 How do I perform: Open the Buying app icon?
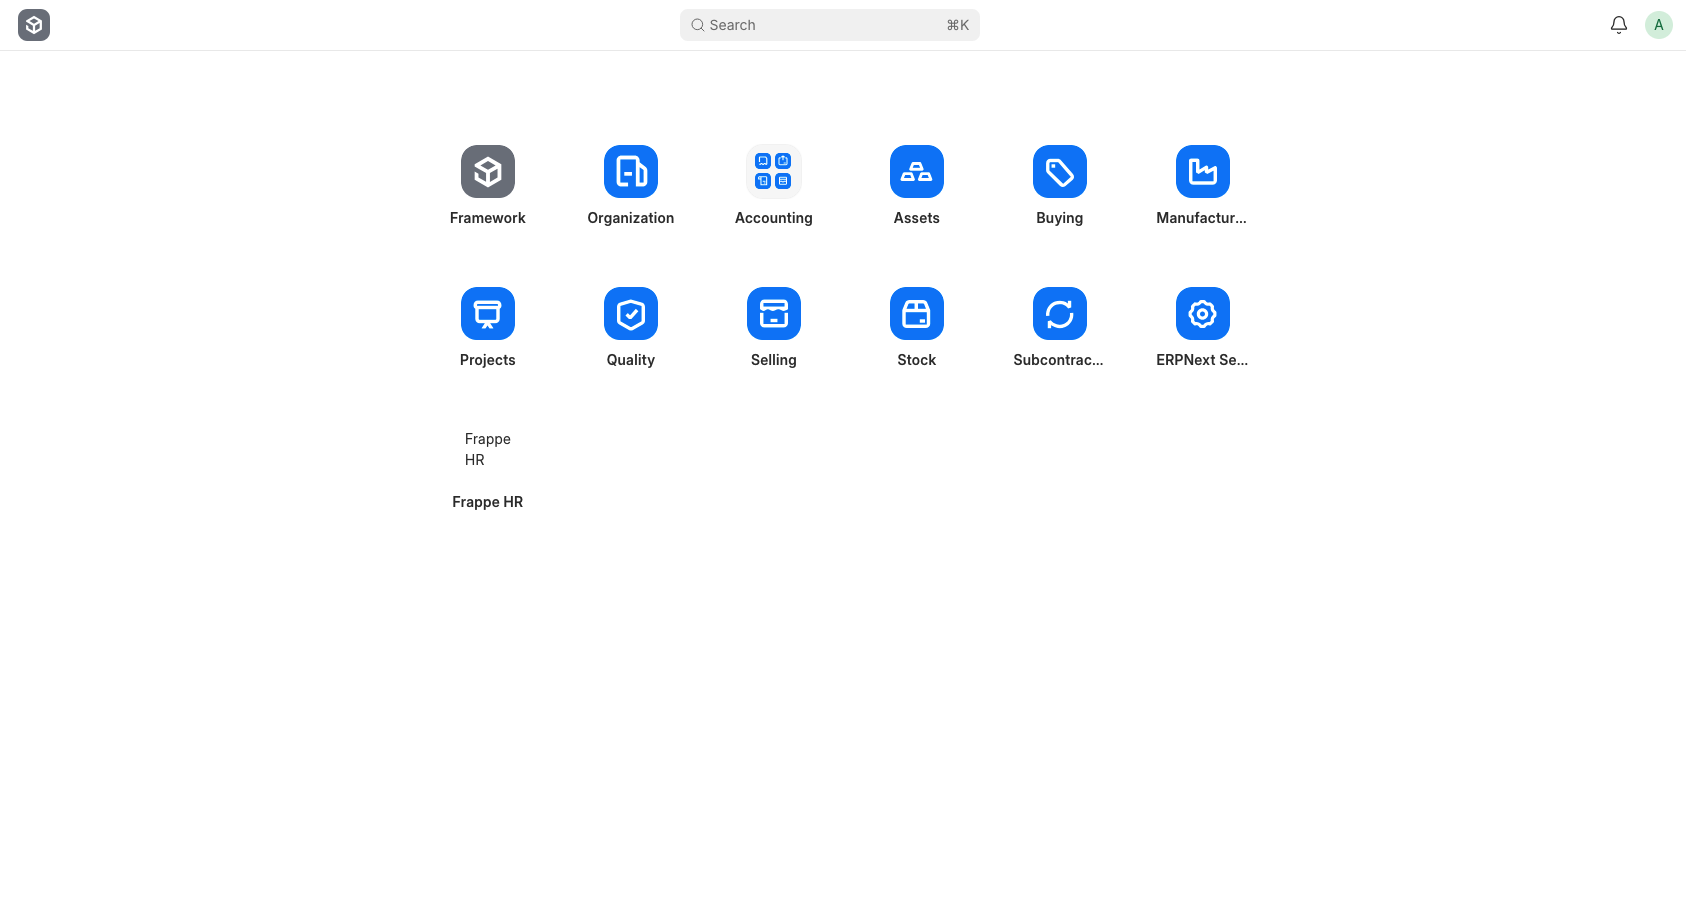click(1060, 172)
